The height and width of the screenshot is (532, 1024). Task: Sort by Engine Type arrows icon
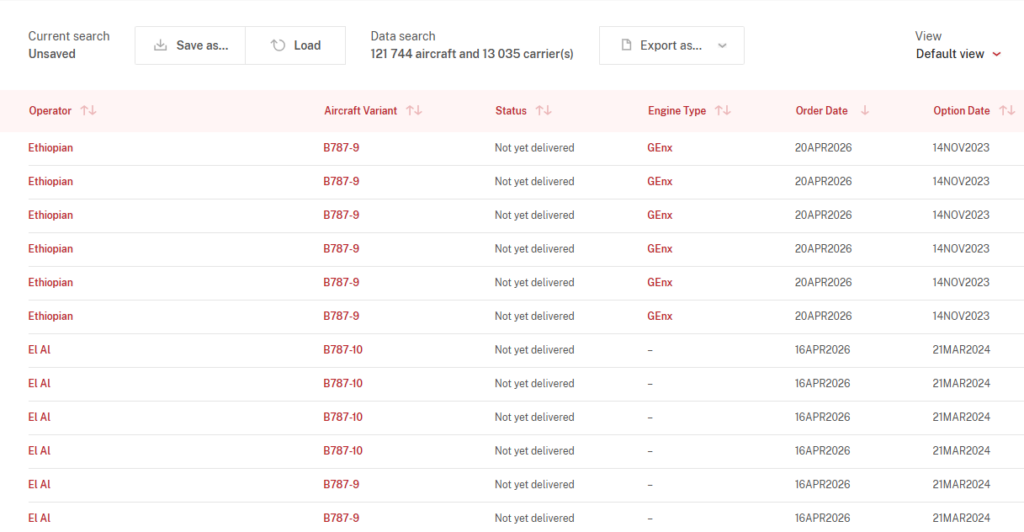pos(723,110)
